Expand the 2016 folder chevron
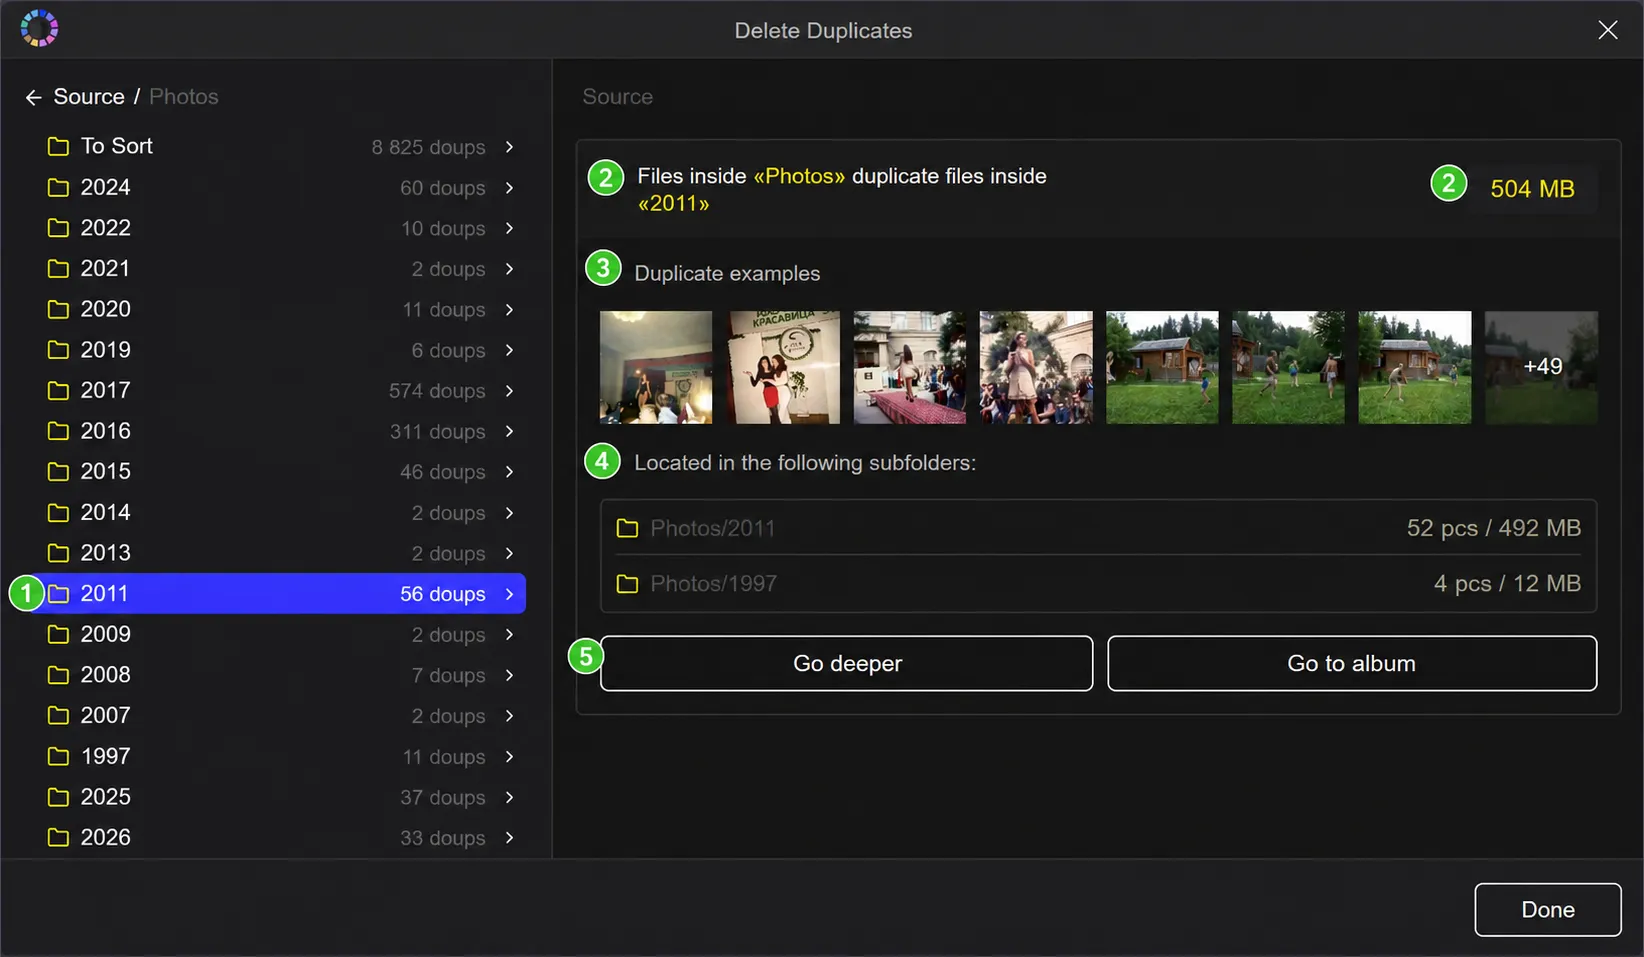This screenshot has width=1644, height=957. point(509,431)
